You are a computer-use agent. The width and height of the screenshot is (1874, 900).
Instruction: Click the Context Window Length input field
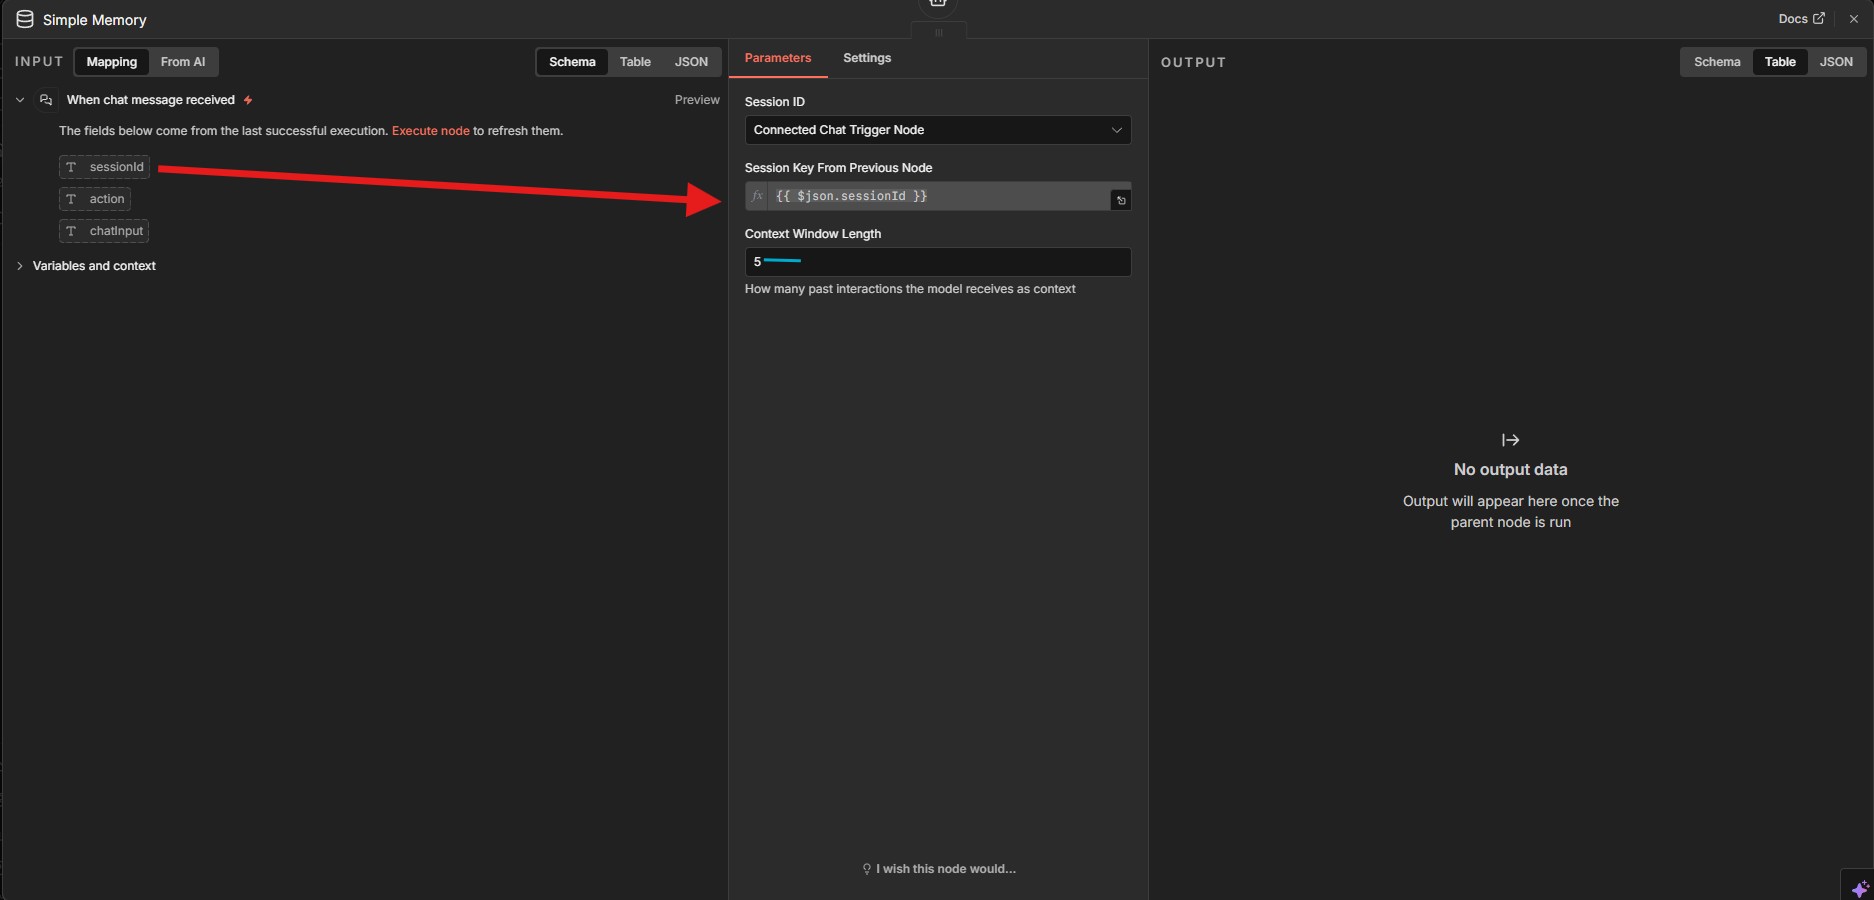(938, 262)
